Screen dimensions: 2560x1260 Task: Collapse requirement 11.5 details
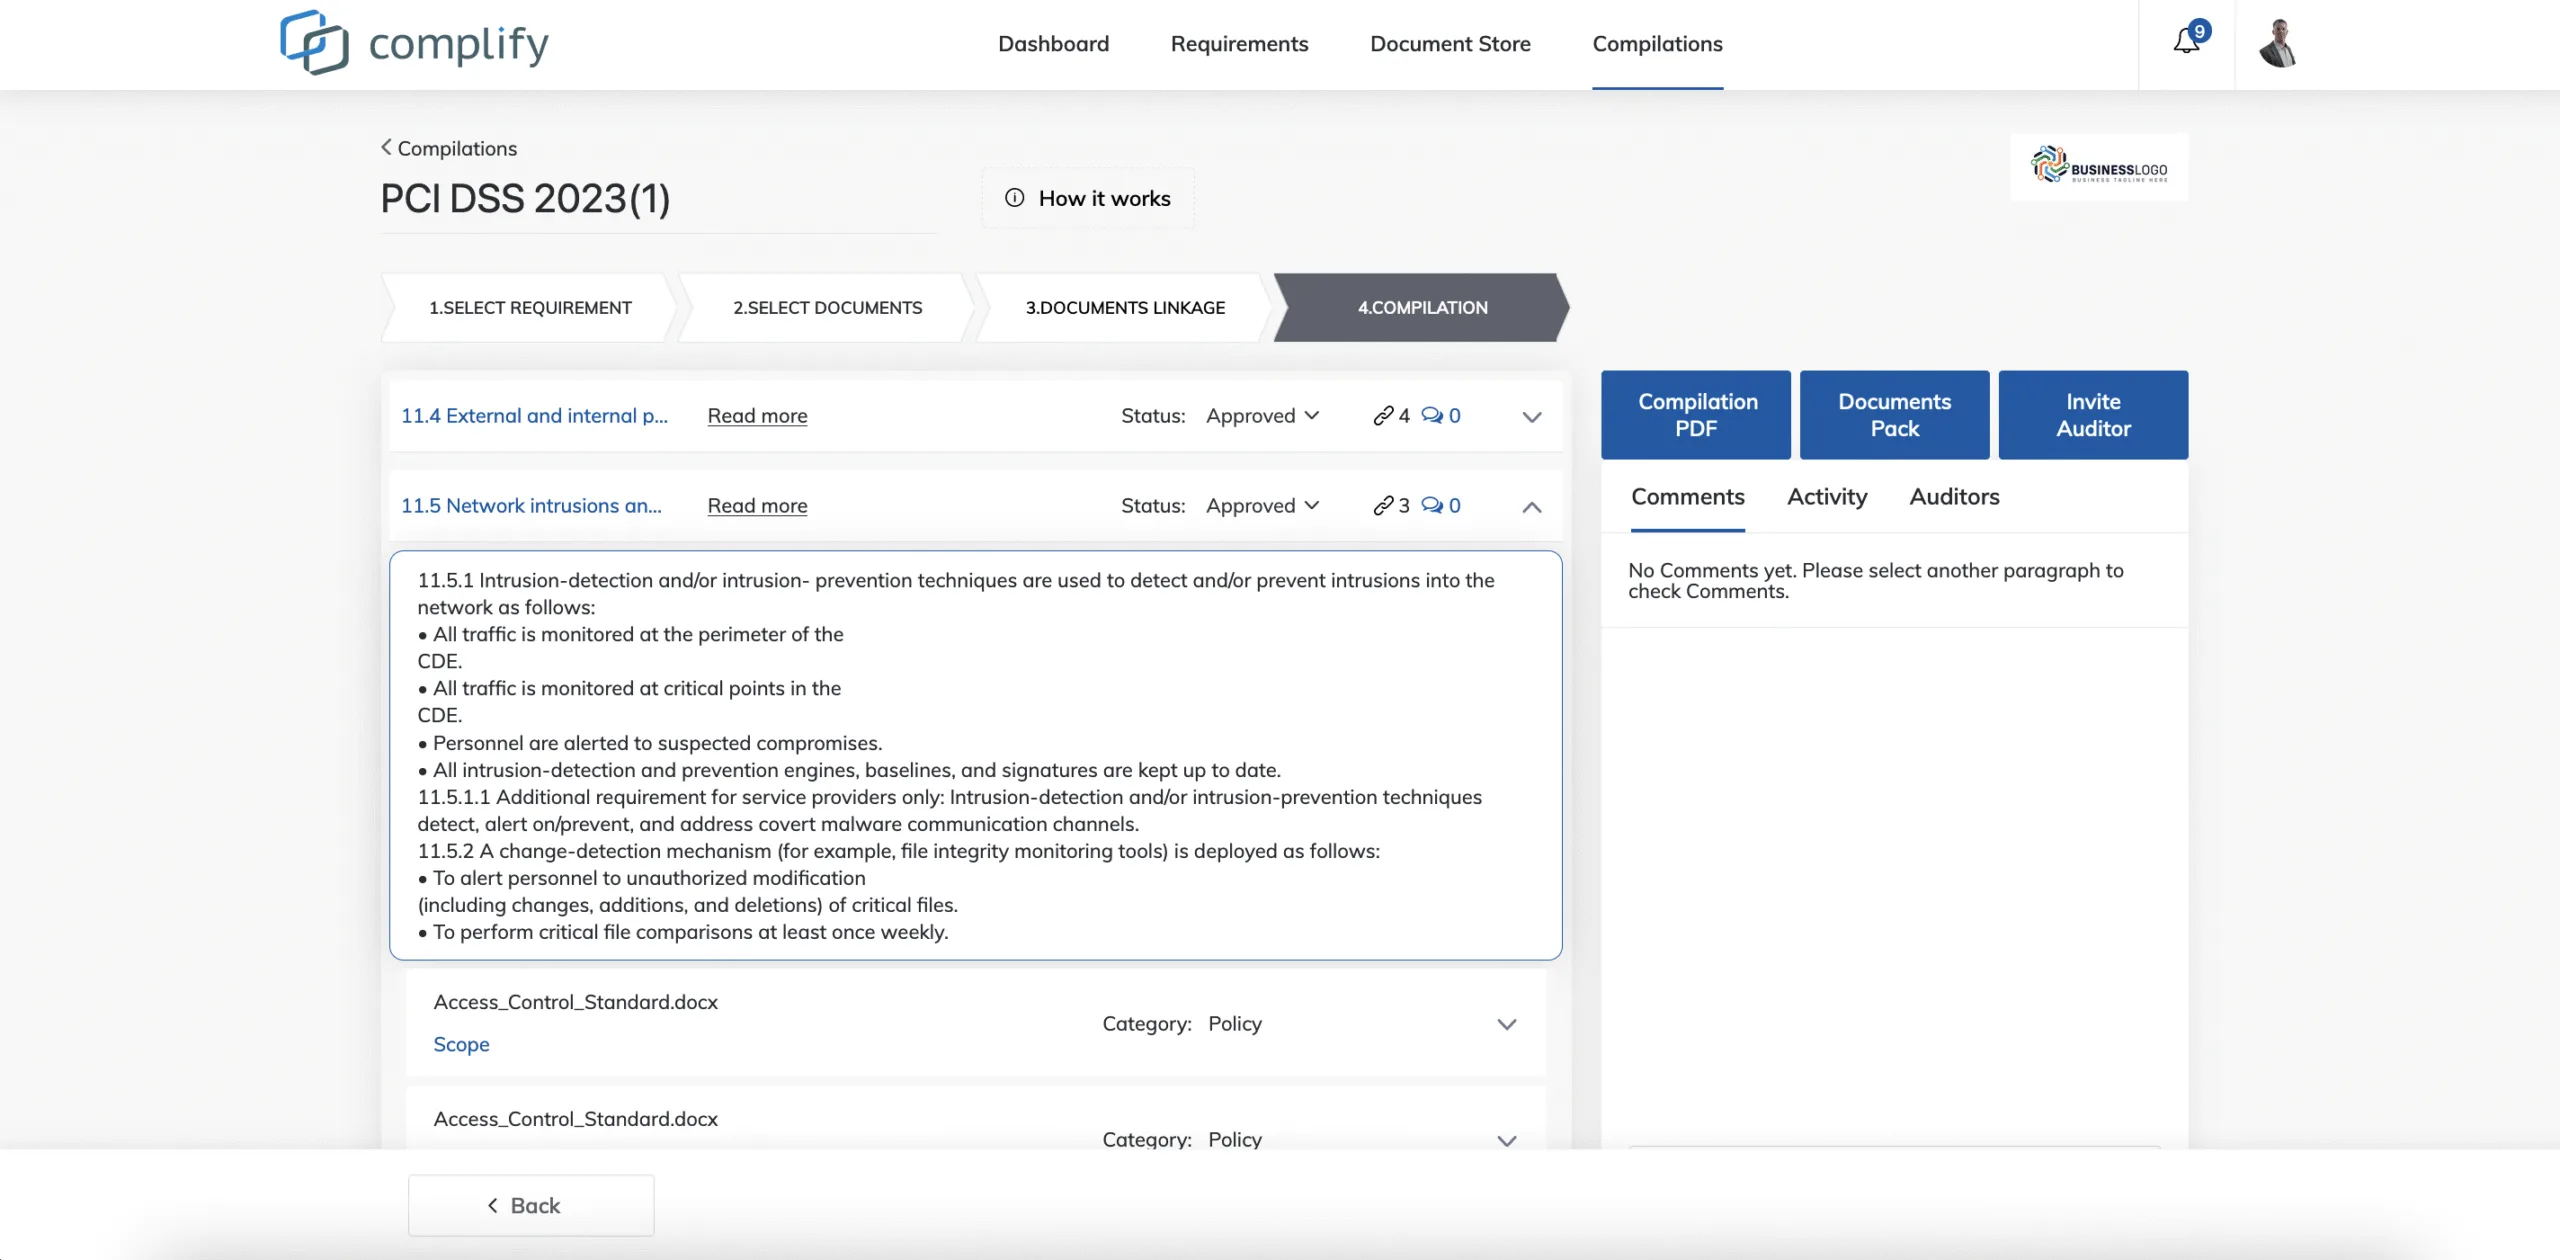pyautogui.click(x=1530, y=507)
